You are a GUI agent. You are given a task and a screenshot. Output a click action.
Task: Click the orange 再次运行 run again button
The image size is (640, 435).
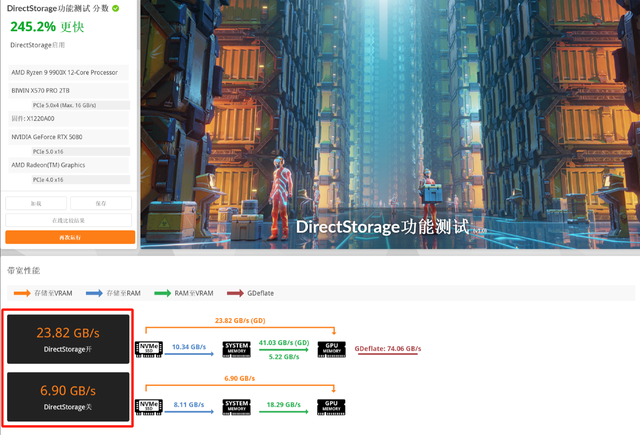pos(70,237)
